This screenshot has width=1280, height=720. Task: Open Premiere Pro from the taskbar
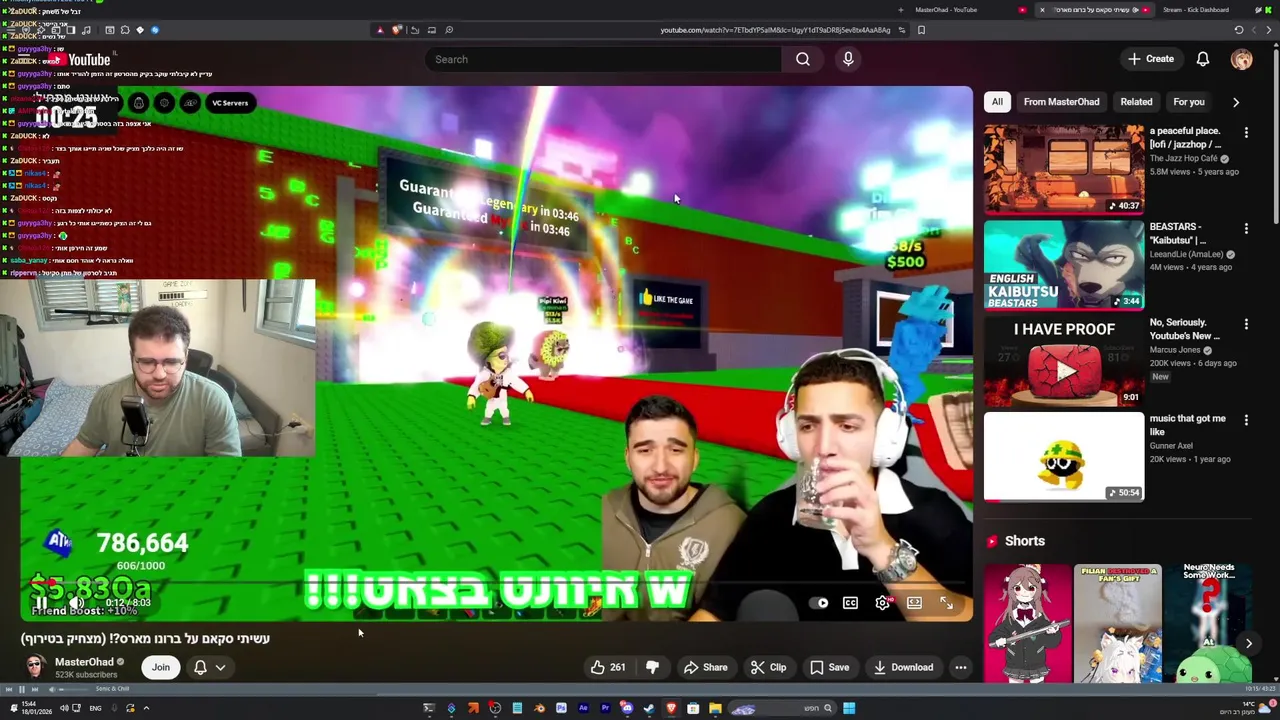(x=605, y=708)
